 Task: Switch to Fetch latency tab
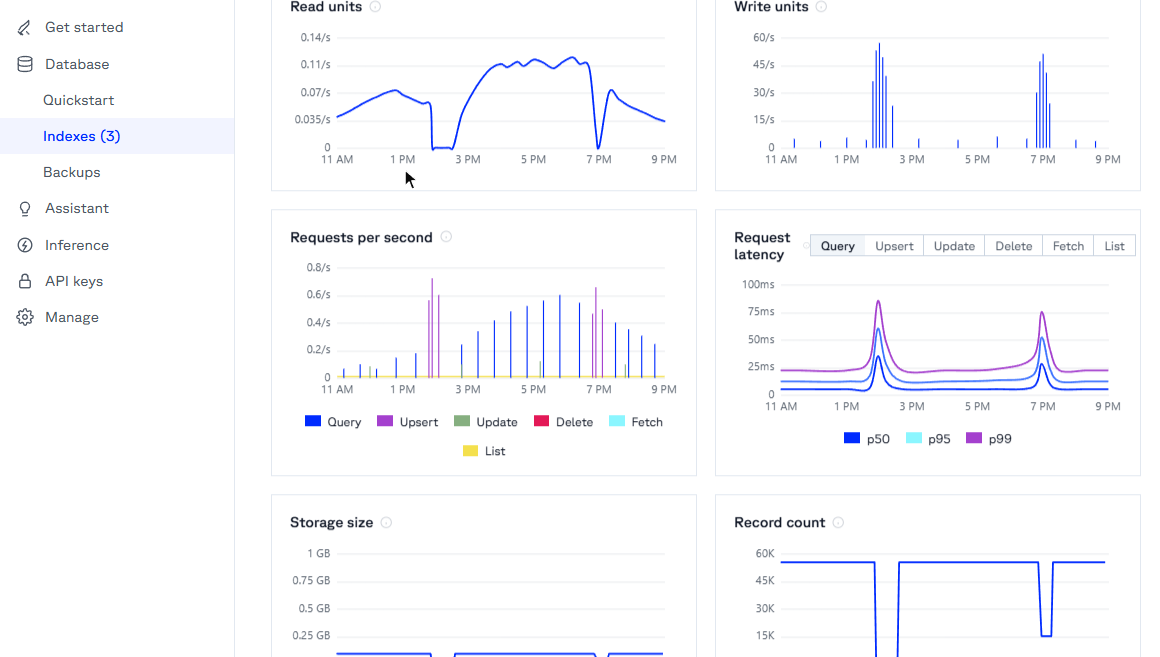1068,246
